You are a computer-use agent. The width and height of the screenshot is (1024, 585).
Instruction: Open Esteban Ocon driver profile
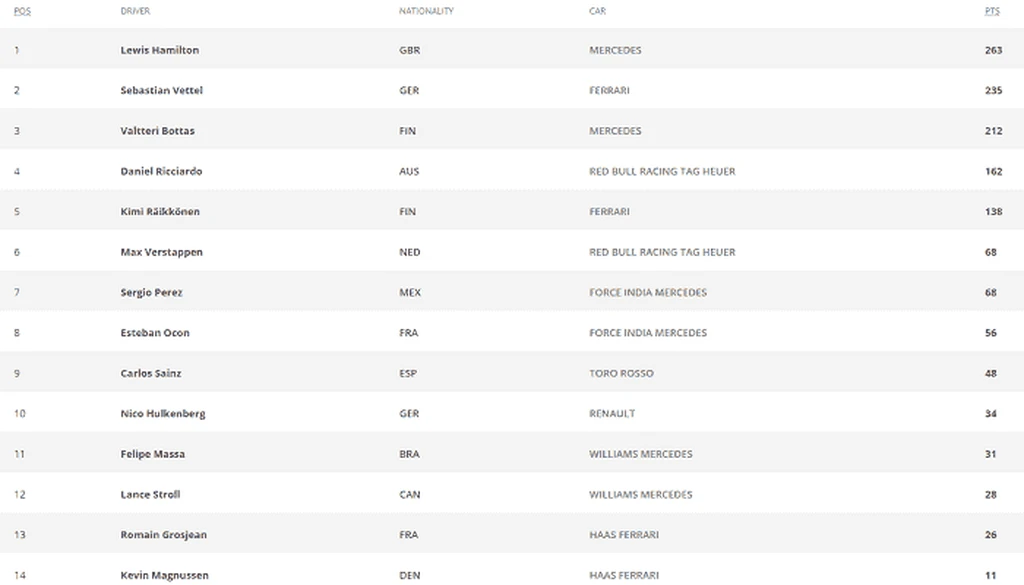[155, 333]
